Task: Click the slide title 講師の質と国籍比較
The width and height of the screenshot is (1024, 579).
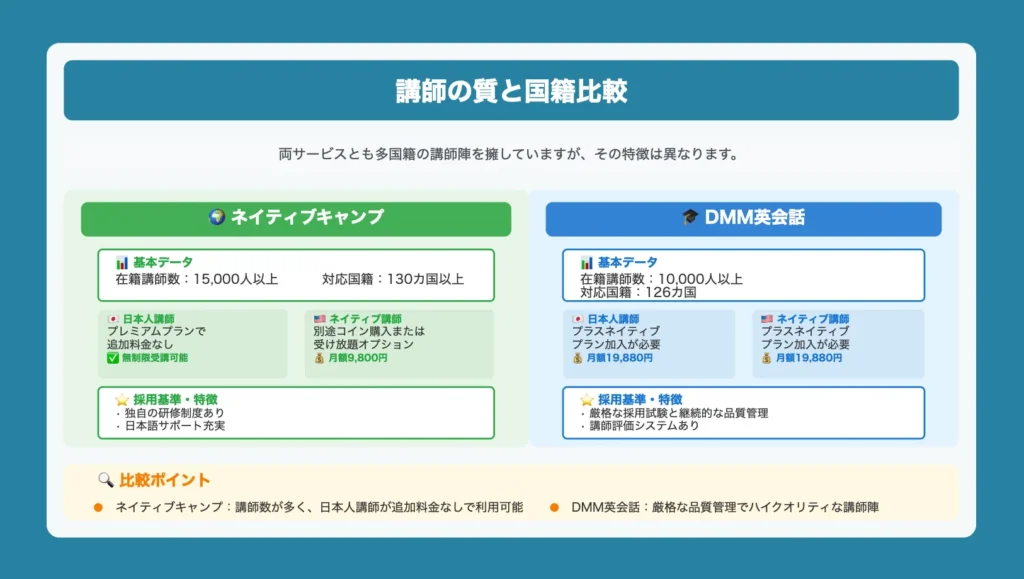Action: (511, 91)
